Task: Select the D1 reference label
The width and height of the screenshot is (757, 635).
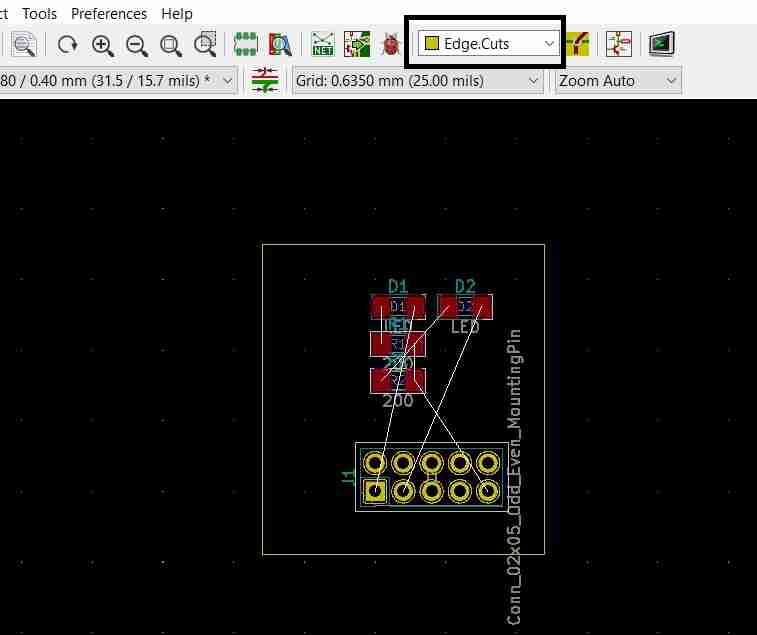Action: (x=398, y=286)
